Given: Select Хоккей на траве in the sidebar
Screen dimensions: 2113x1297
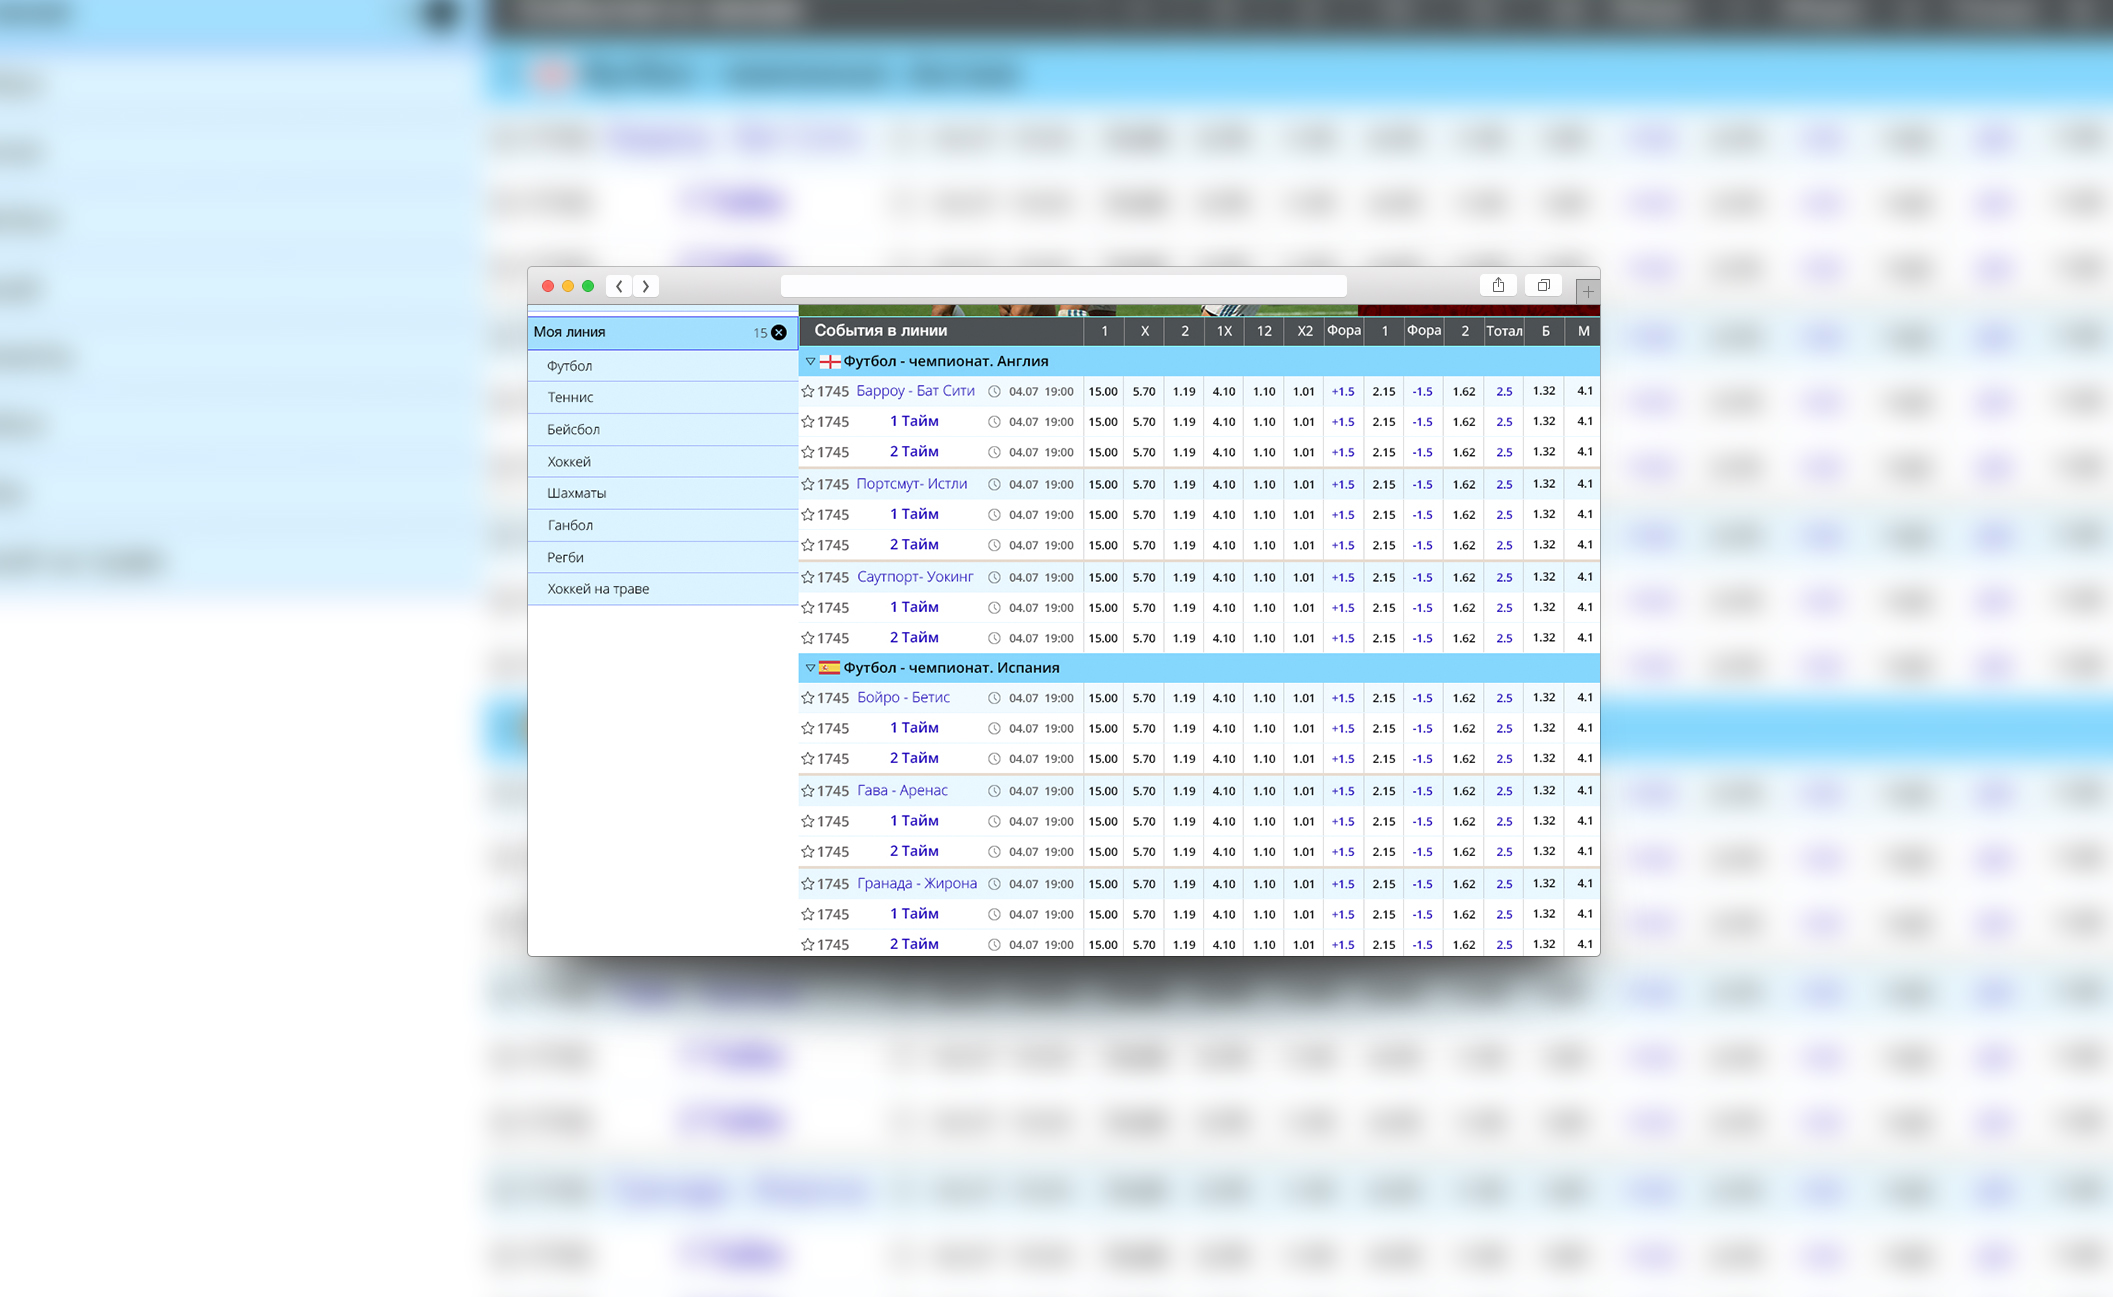Looking at the screenshot, I should pos(598,589).
